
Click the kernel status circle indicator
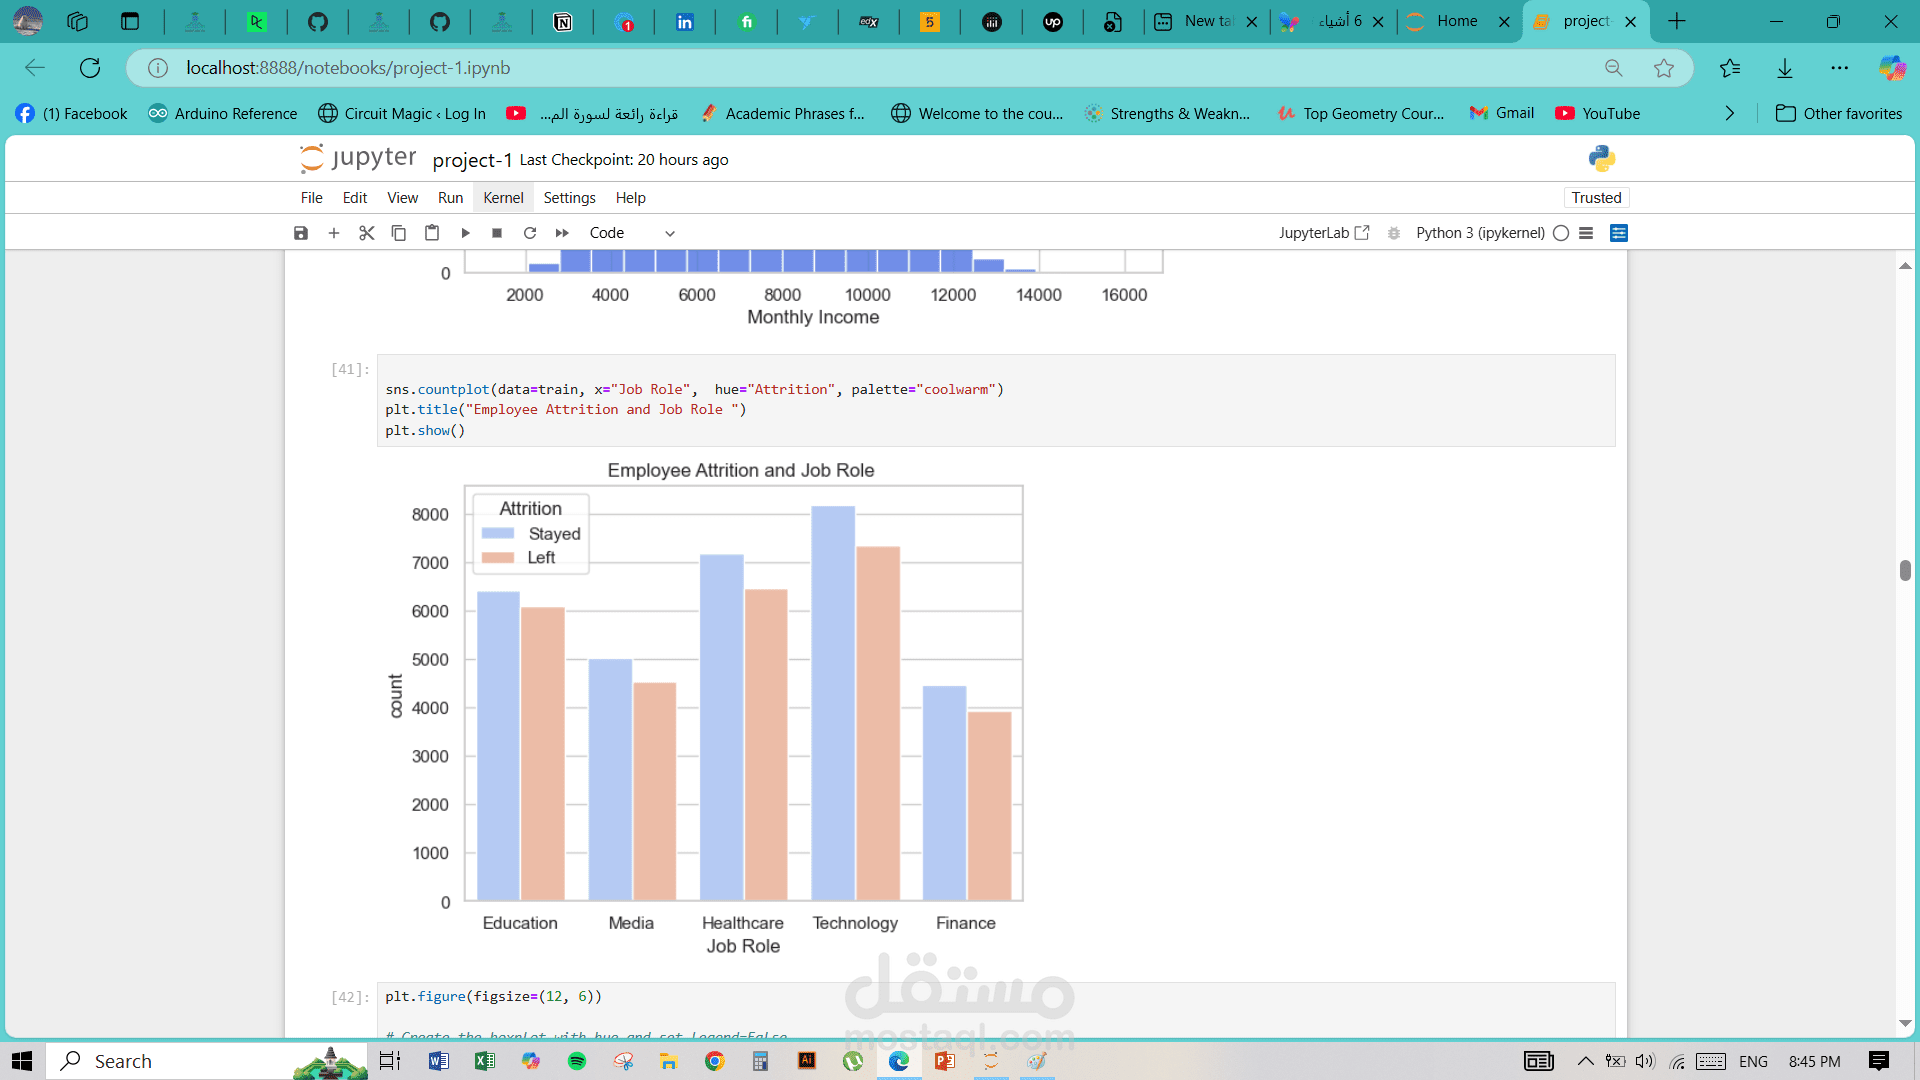[1561, 233]
